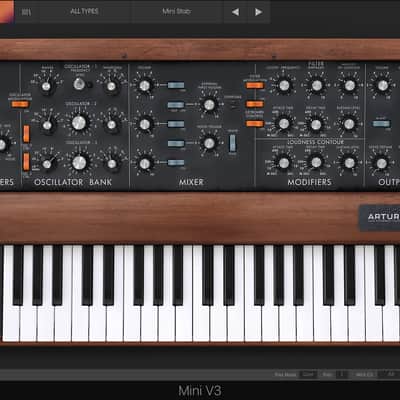The height and width of the screenshot is (400, 400).
Task: Toggle the External Input mixer switch
Action: coord(176,105)
